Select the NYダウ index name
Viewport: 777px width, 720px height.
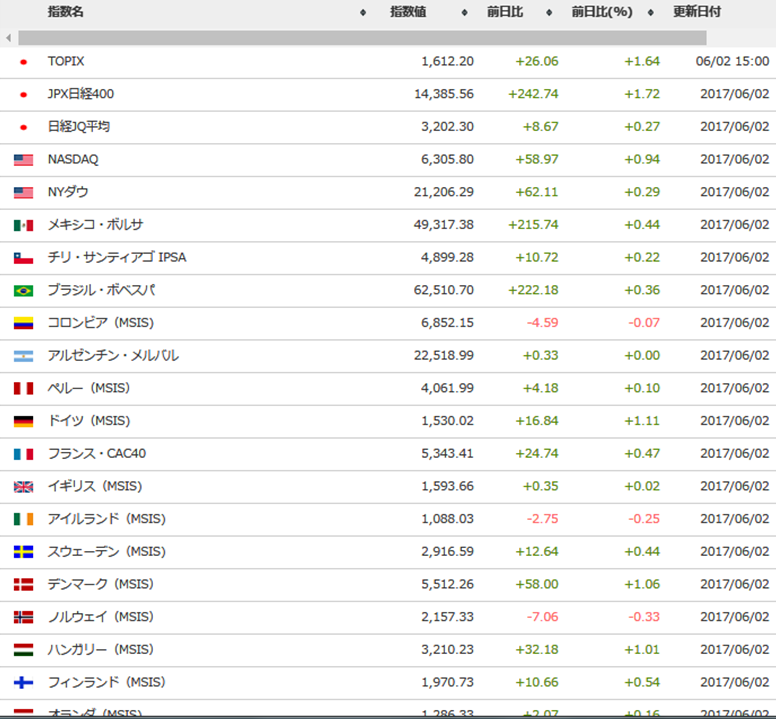click(x=68, y=192)
